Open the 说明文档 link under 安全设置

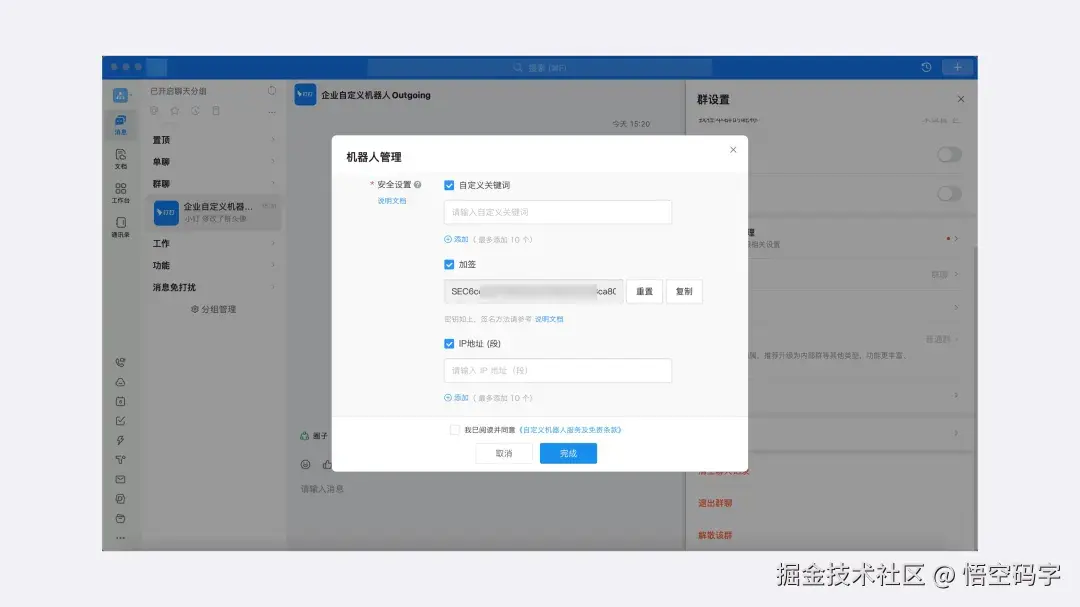(x=392, y=200)
